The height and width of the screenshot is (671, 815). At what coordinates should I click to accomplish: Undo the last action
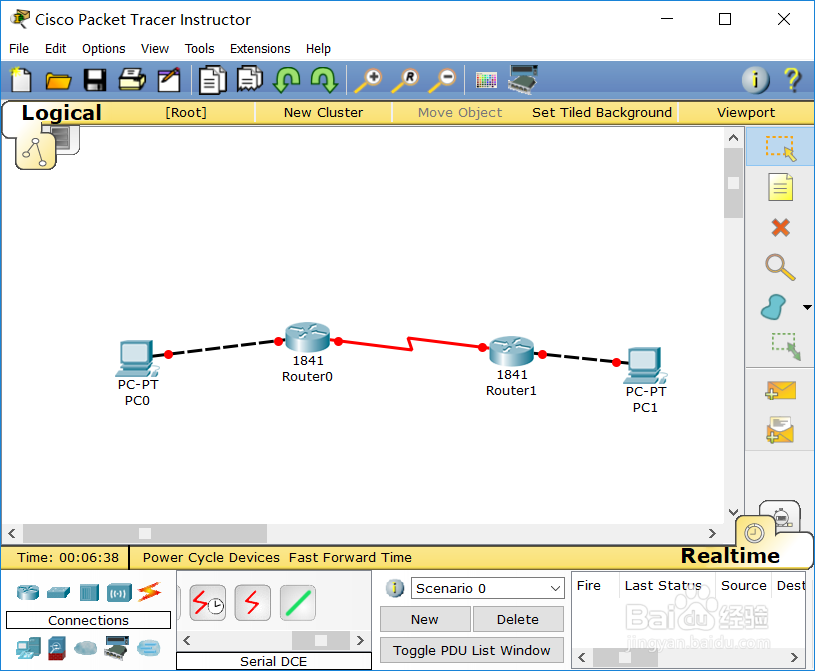286,80
